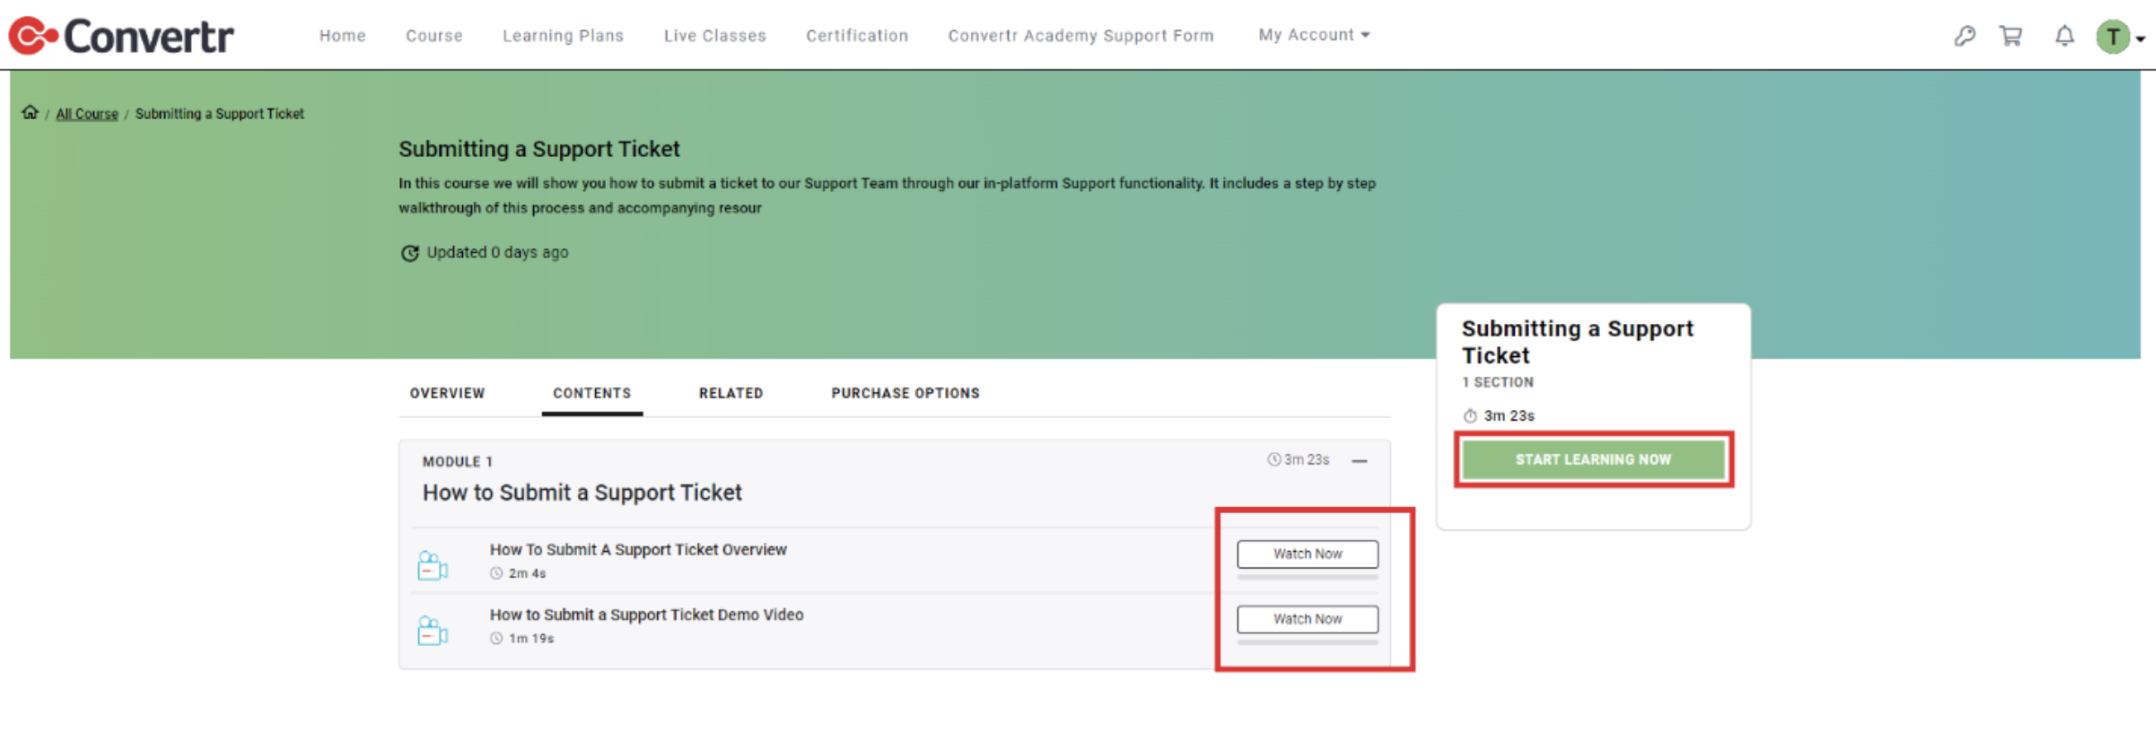
Task: Click the clock icon in course card
Action: [1470, 416]
